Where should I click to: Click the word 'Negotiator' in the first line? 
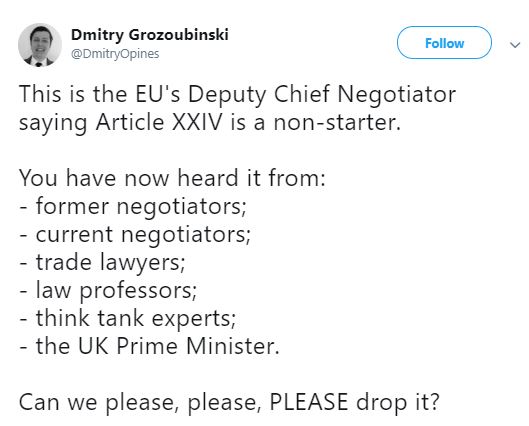tap(396, 95)
